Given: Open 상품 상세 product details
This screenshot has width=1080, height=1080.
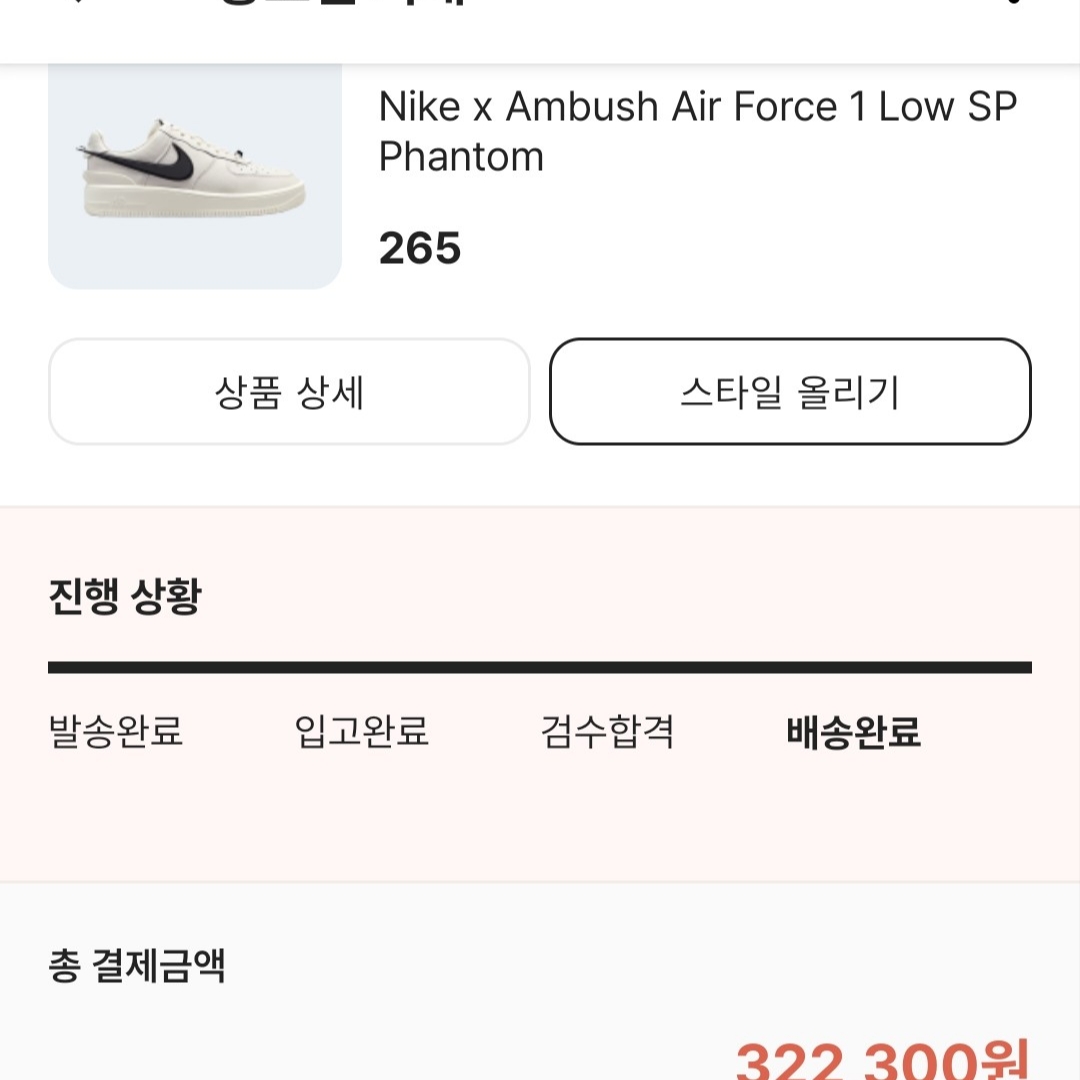Looking at the screenshot, I should click(x=289, y=391).
